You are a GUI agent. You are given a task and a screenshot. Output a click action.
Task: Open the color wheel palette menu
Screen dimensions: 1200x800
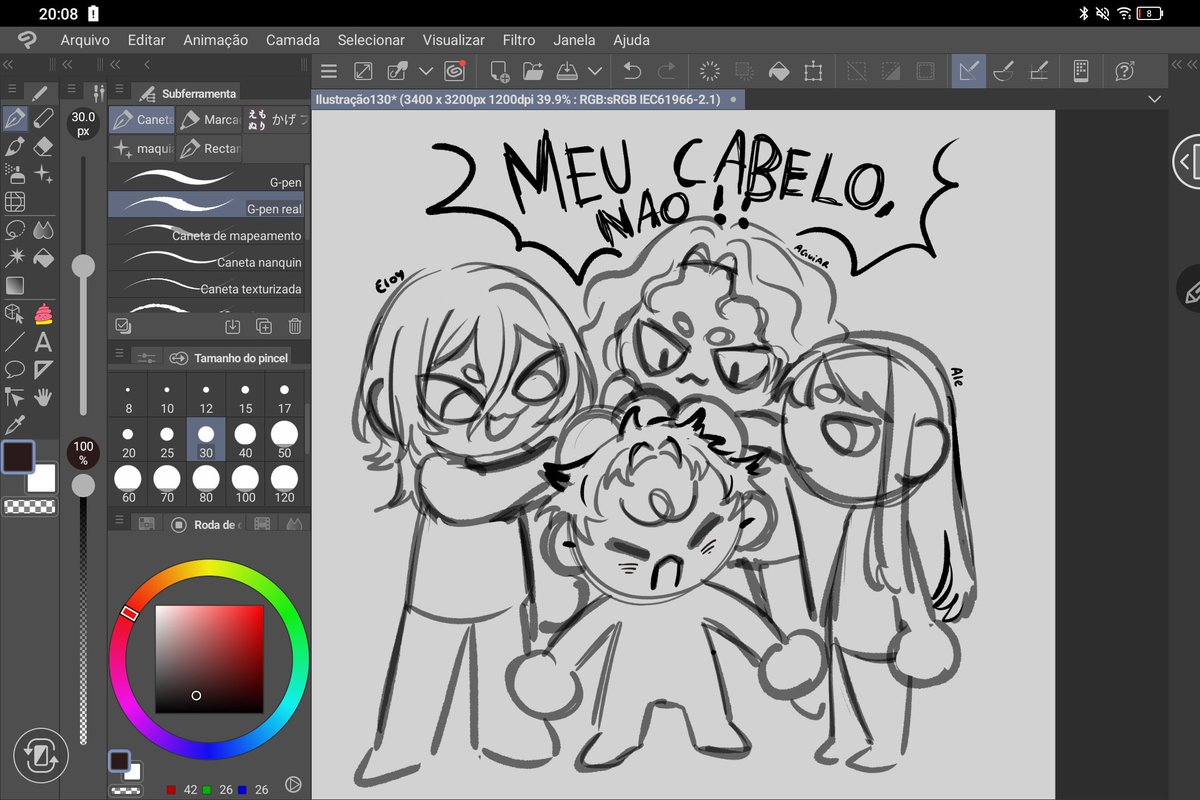[x=119, y=522]
